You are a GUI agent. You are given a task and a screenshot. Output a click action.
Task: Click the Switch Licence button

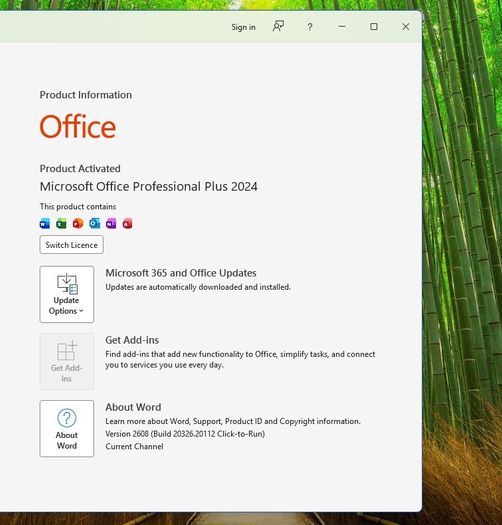pyautogui.click(x=71, y=245)
